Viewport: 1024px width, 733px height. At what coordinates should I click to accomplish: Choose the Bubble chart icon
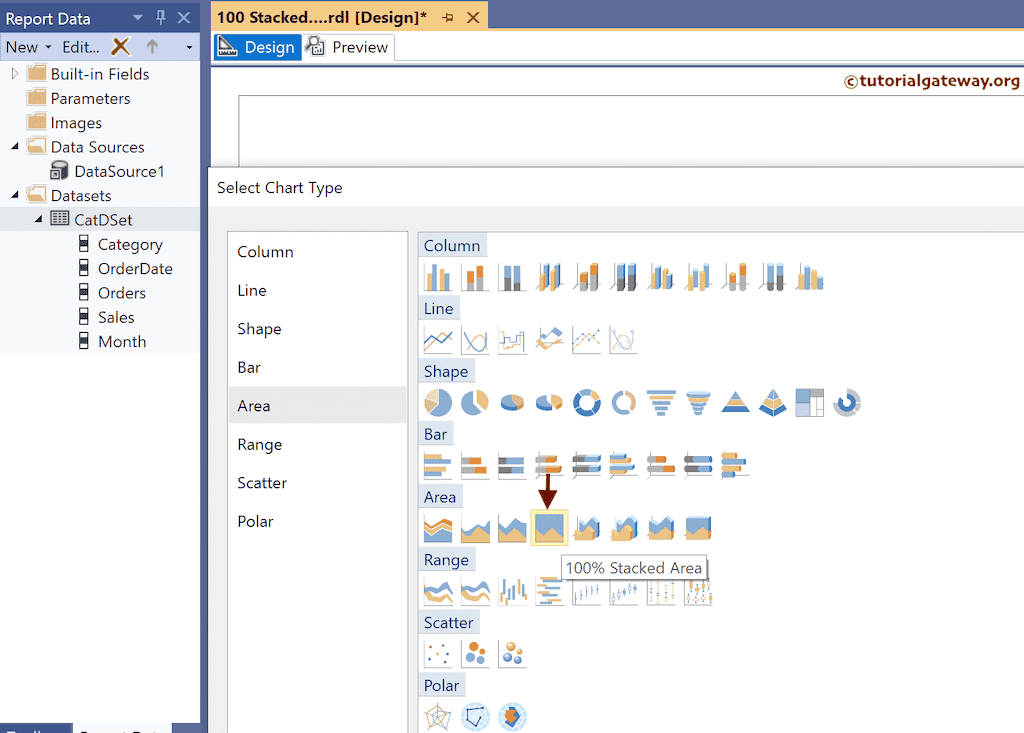pos(475,654)
